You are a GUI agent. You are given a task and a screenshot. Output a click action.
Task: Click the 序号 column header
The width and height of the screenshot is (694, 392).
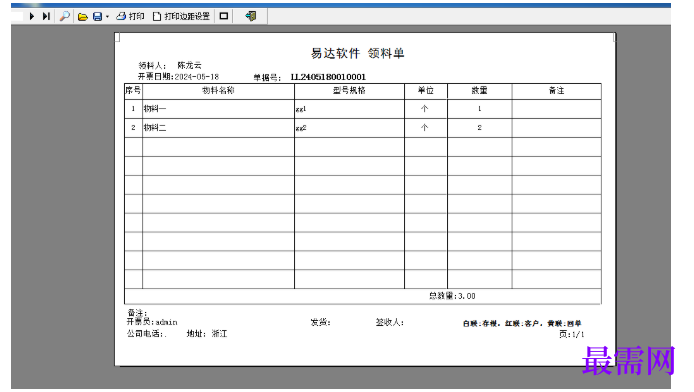[133, 91]
